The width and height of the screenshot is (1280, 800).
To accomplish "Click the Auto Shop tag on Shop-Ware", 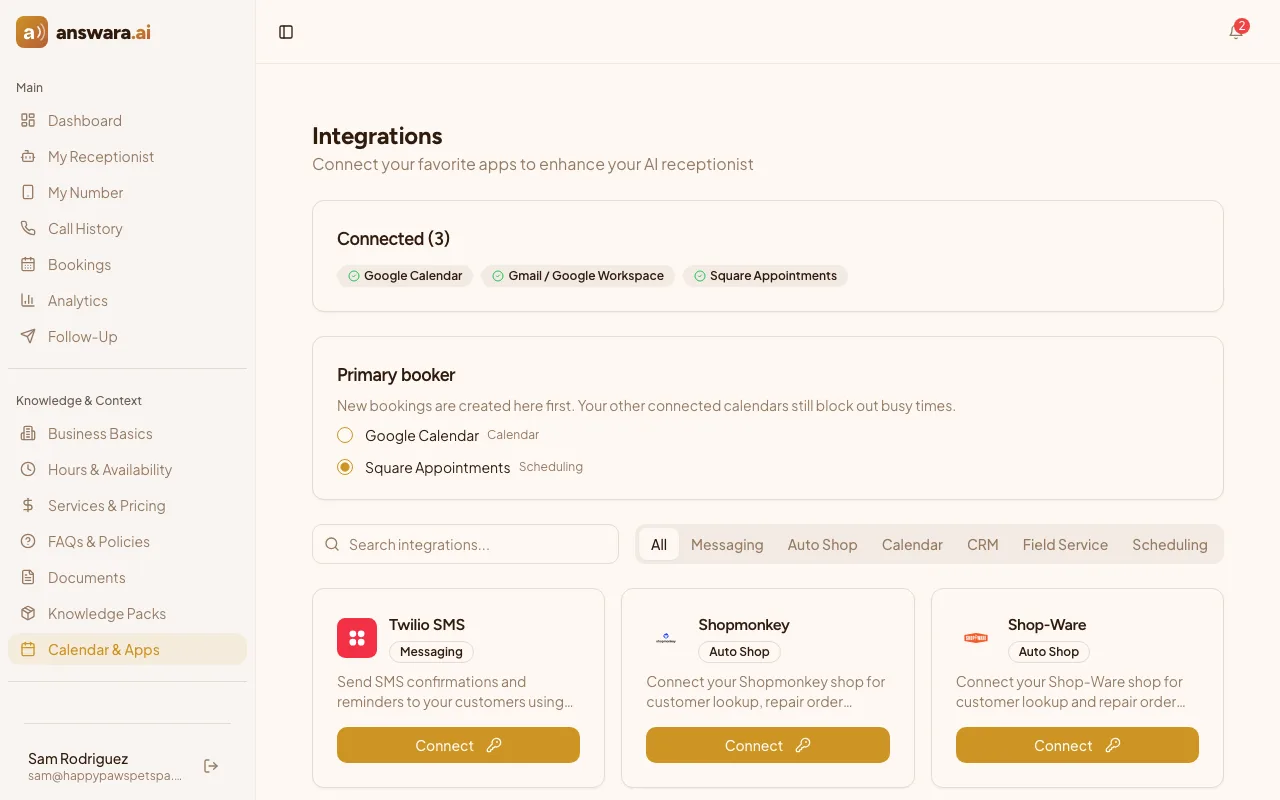I will [1049, 651].
